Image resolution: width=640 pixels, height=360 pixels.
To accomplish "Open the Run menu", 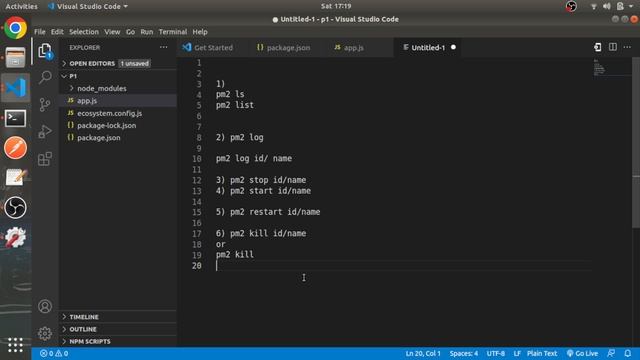I will pyautogui.click(x=147, y=32).
